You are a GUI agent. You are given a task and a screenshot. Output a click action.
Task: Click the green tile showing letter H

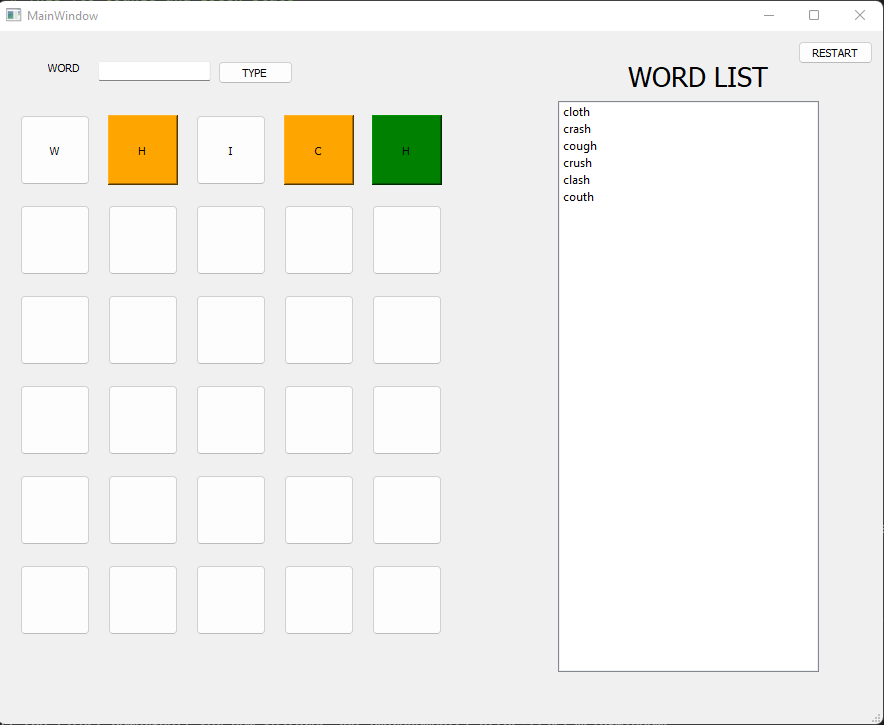point(406,150)
